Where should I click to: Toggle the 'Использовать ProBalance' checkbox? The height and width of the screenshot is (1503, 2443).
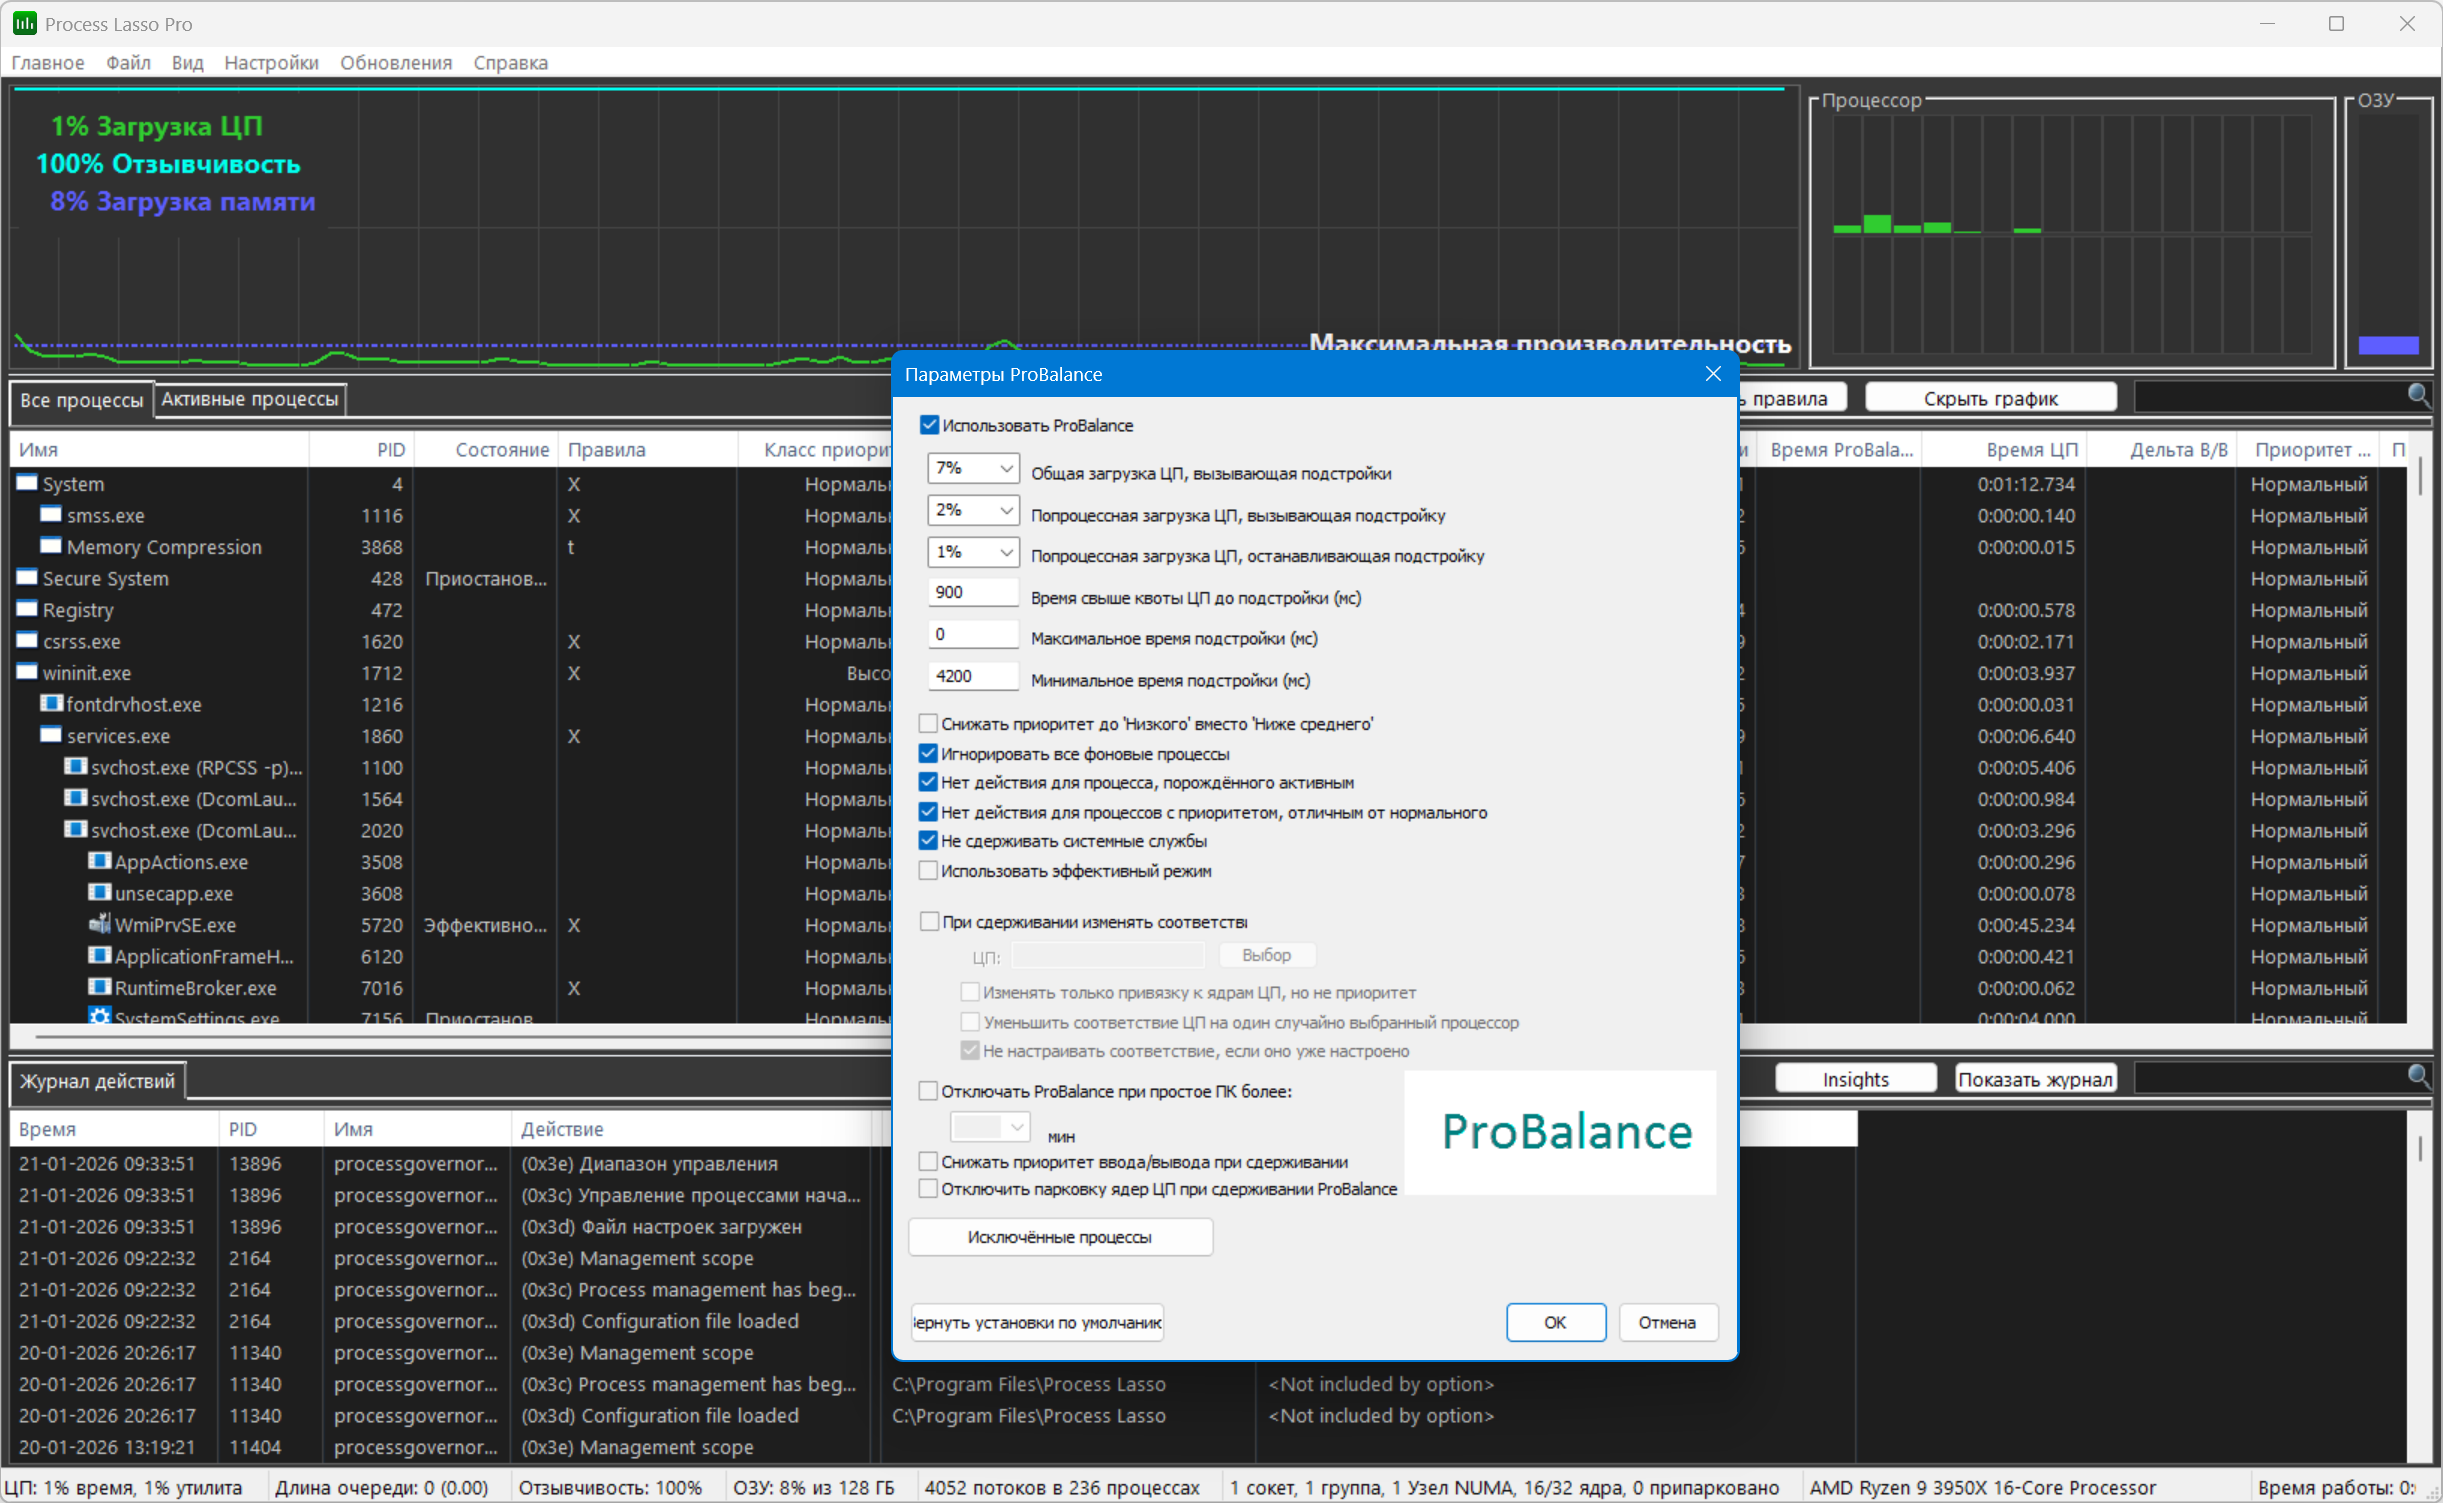pos(929,425)
